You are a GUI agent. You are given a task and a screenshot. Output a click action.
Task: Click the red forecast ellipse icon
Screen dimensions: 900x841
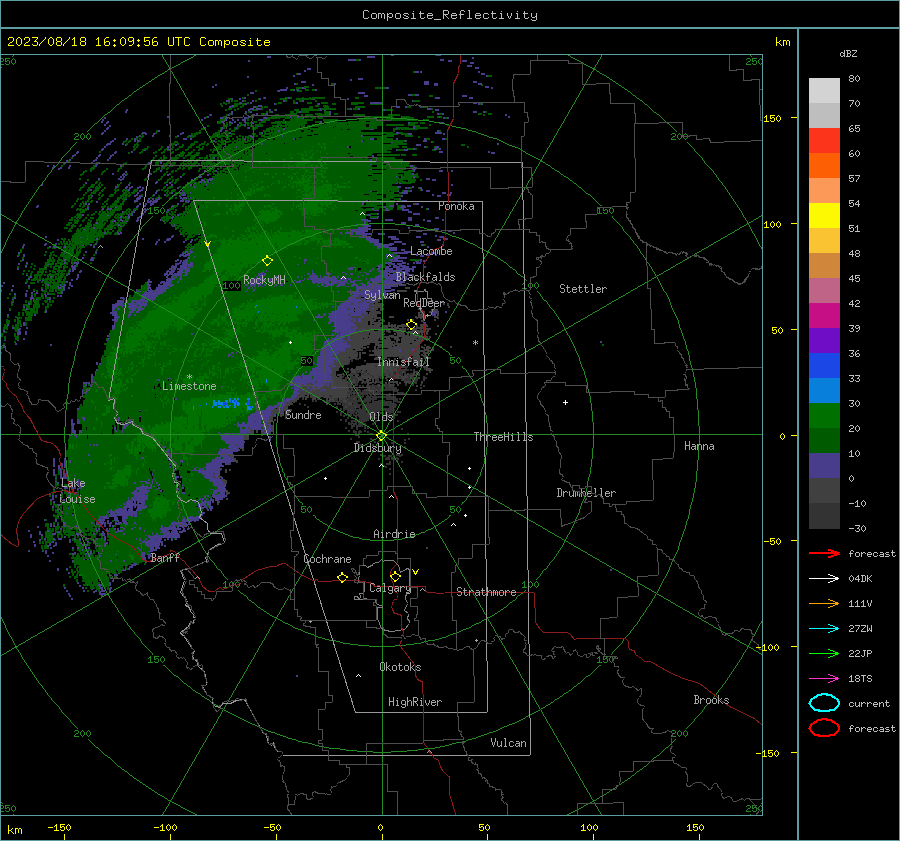tap(824, 728)
